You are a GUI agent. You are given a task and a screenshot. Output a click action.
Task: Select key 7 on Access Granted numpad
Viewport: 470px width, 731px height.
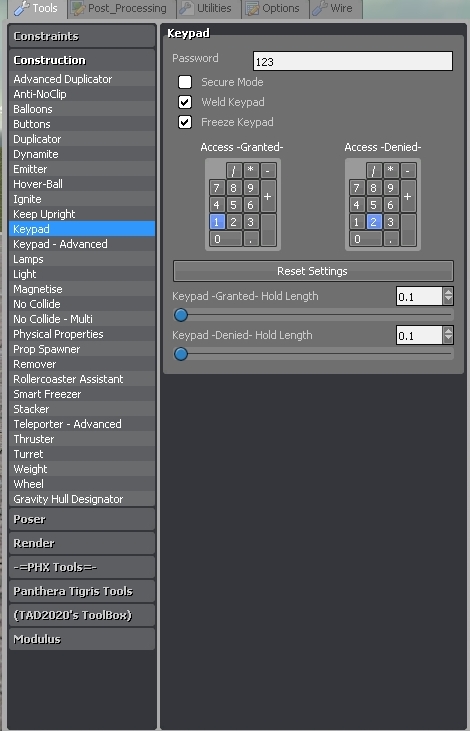pyautogui.click(x=217, y=188)
